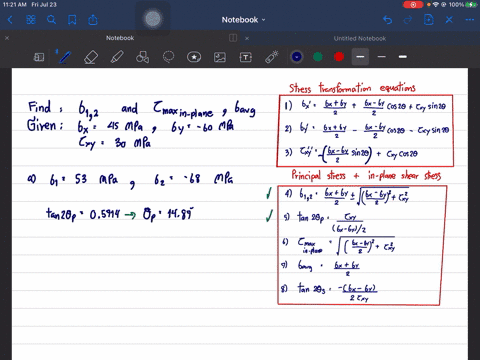Tap the floating assistive touch button

click(153, 19)
